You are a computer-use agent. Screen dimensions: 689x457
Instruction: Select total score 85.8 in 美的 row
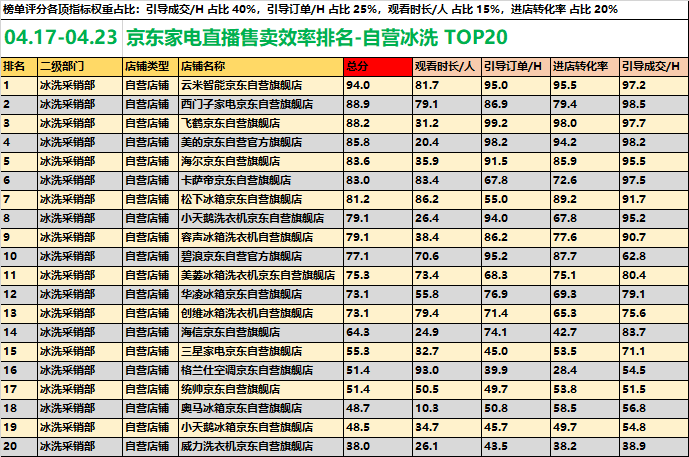point(378,142)
